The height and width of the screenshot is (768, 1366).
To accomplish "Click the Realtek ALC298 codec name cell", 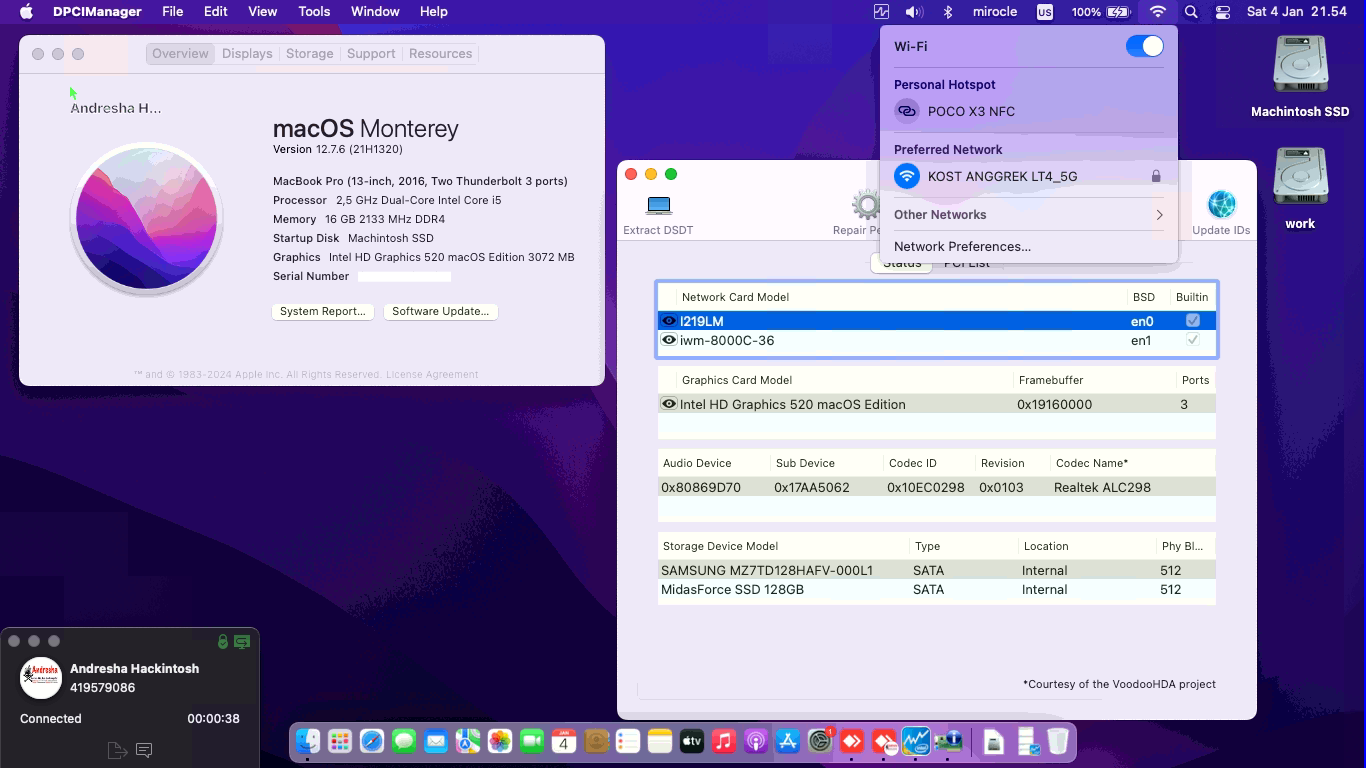I will click(x=1102, y=487).
